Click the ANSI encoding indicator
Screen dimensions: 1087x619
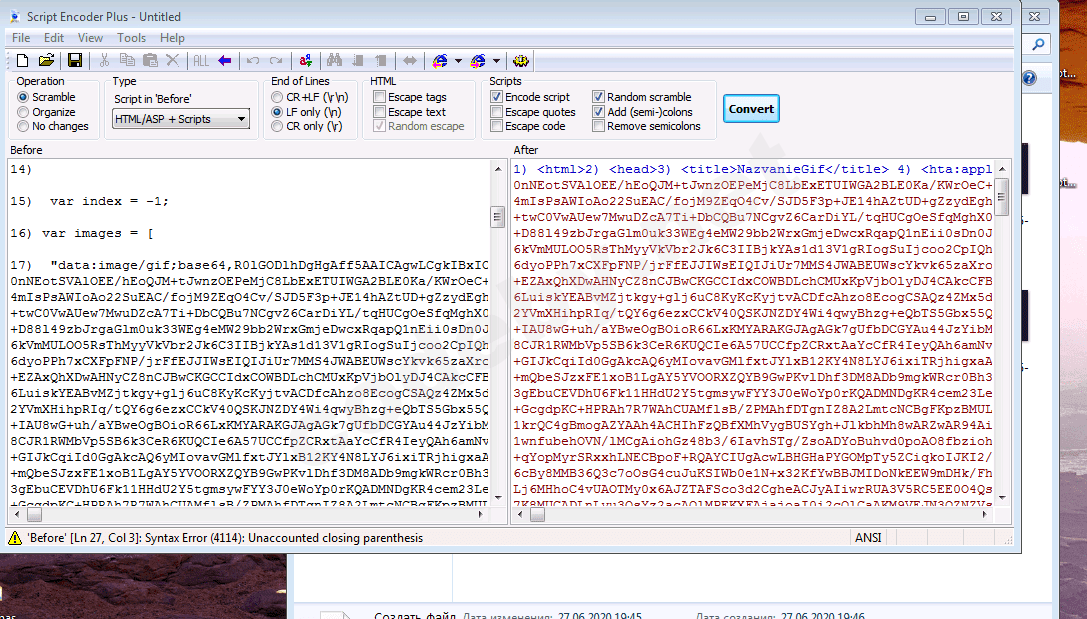(868, 537)
